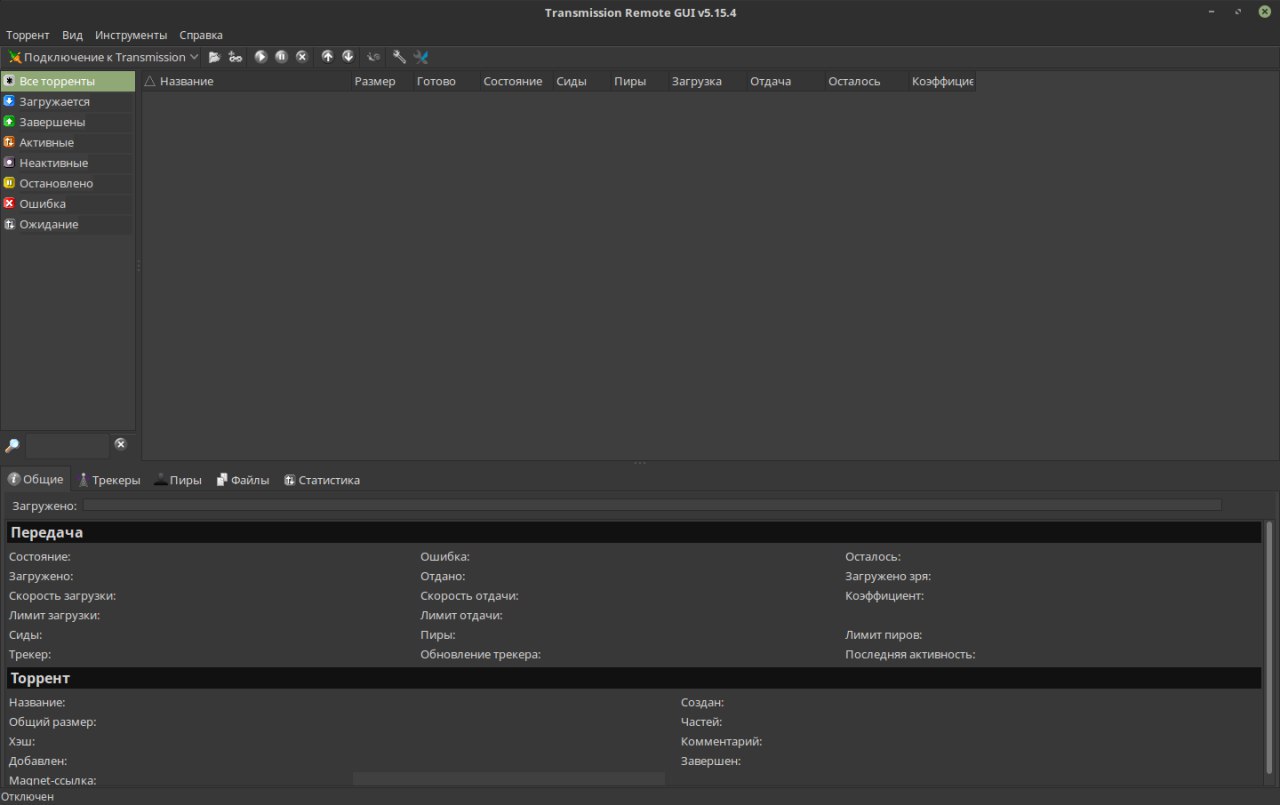Click the add torrent link icon

coord(235,57)
